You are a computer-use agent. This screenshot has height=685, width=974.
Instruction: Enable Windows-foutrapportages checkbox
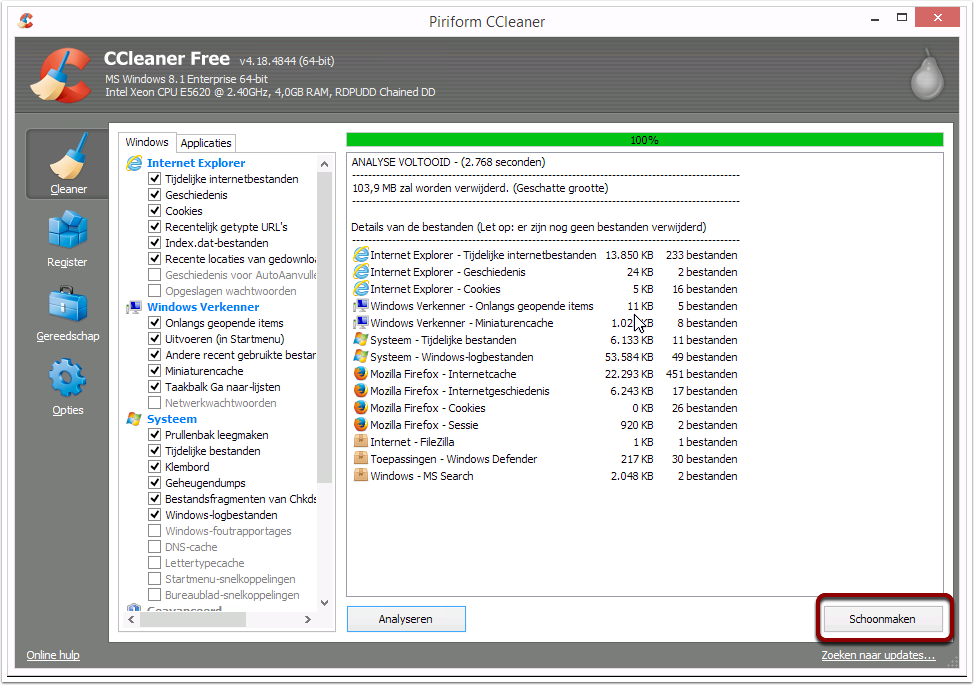pyautogui.click(x=155, y=531)
